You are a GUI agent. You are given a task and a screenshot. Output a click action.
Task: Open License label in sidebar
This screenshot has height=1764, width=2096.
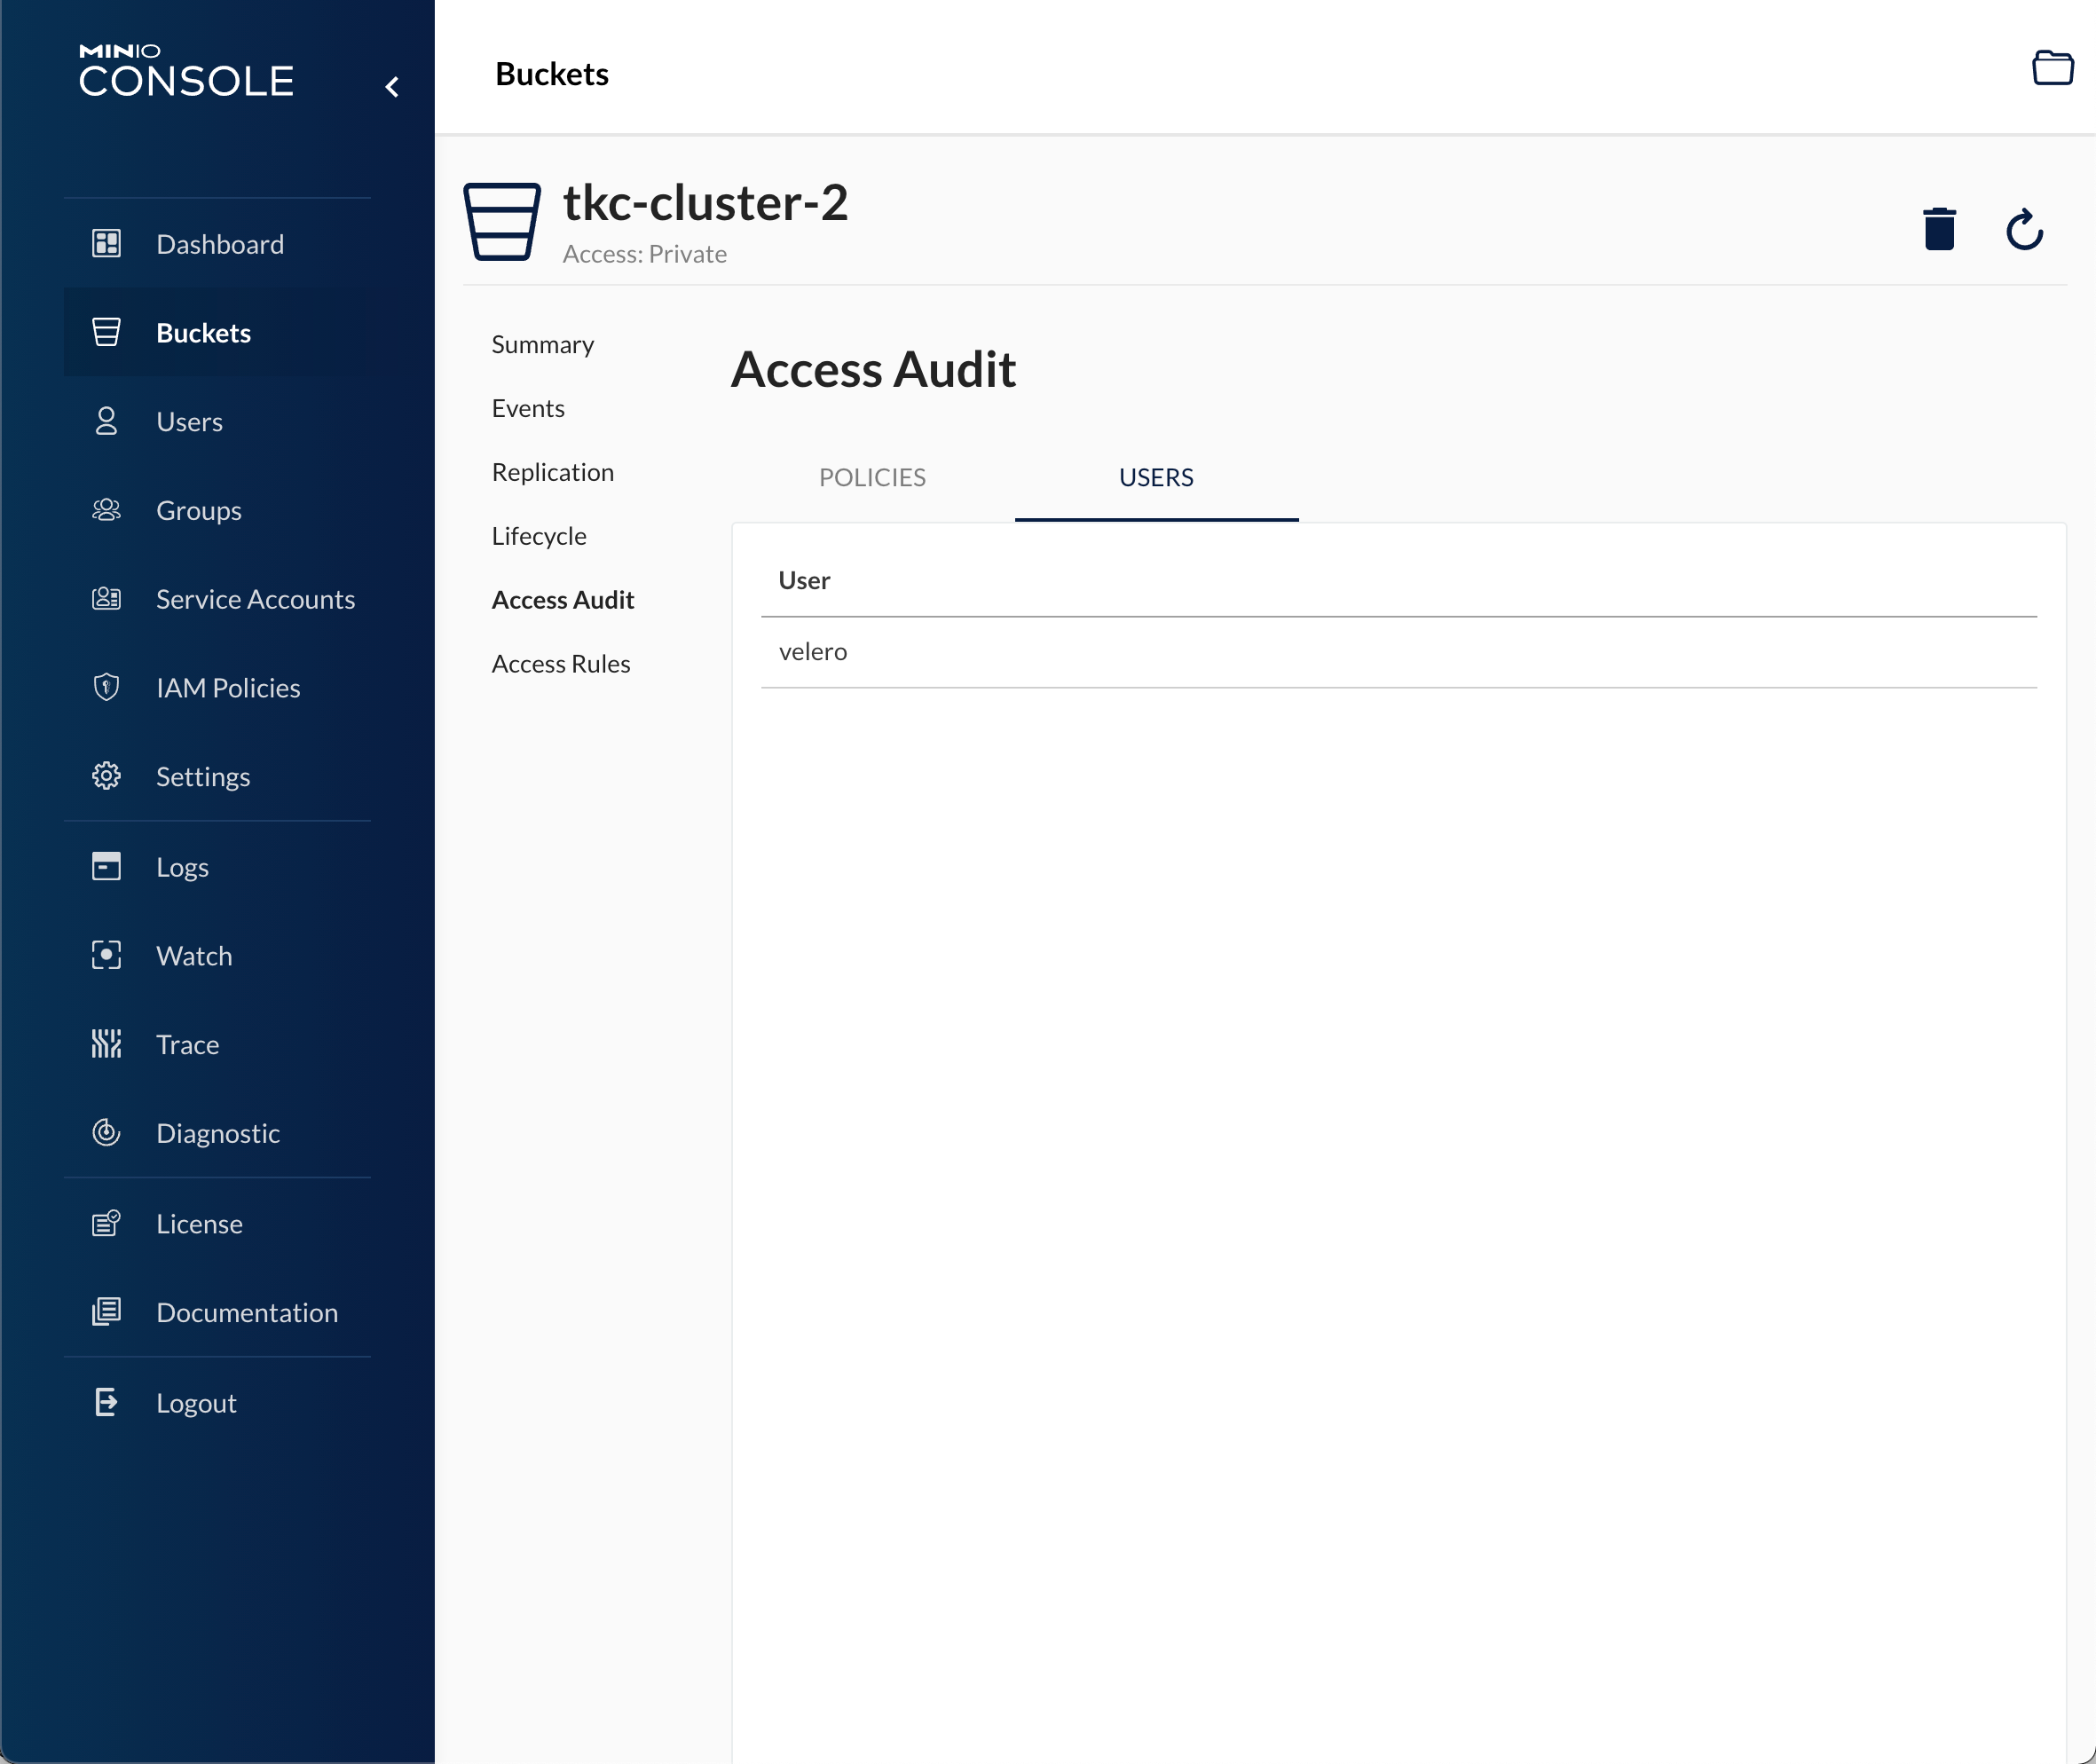[199, 1224]
